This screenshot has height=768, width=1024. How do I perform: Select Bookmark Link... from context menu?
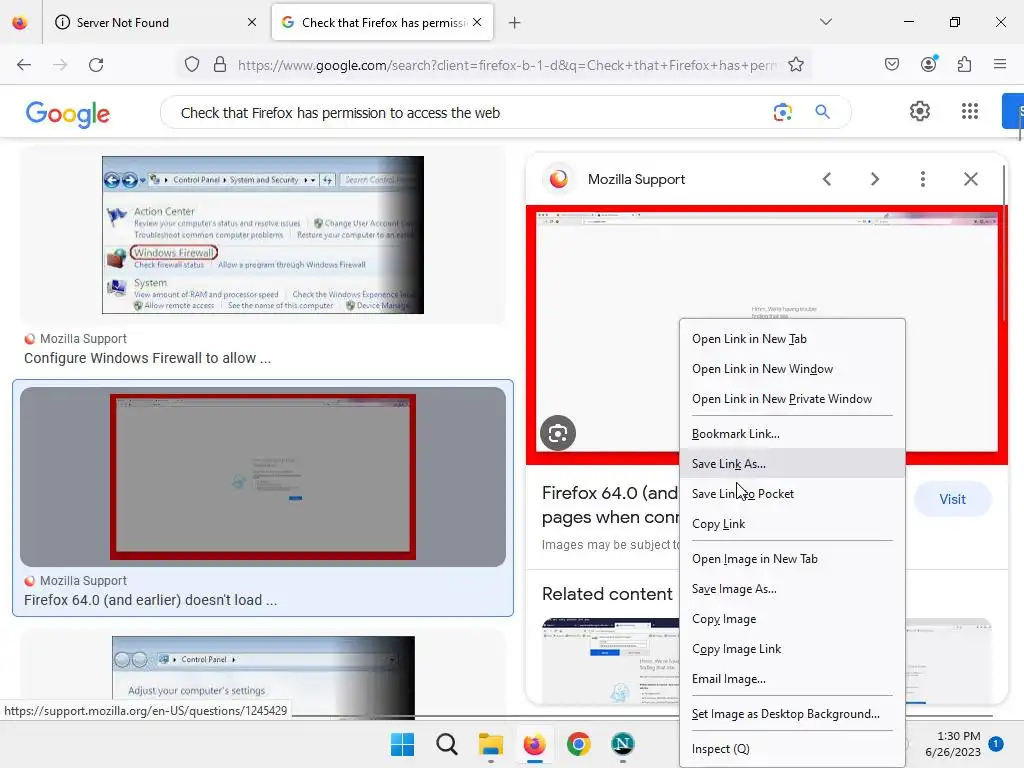tap(792, 434)
